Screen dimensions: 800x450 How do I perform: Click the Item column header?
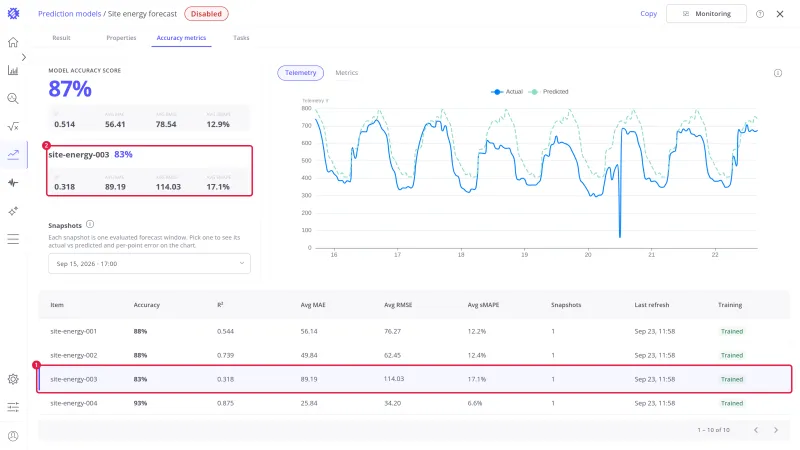click(57, 305)
